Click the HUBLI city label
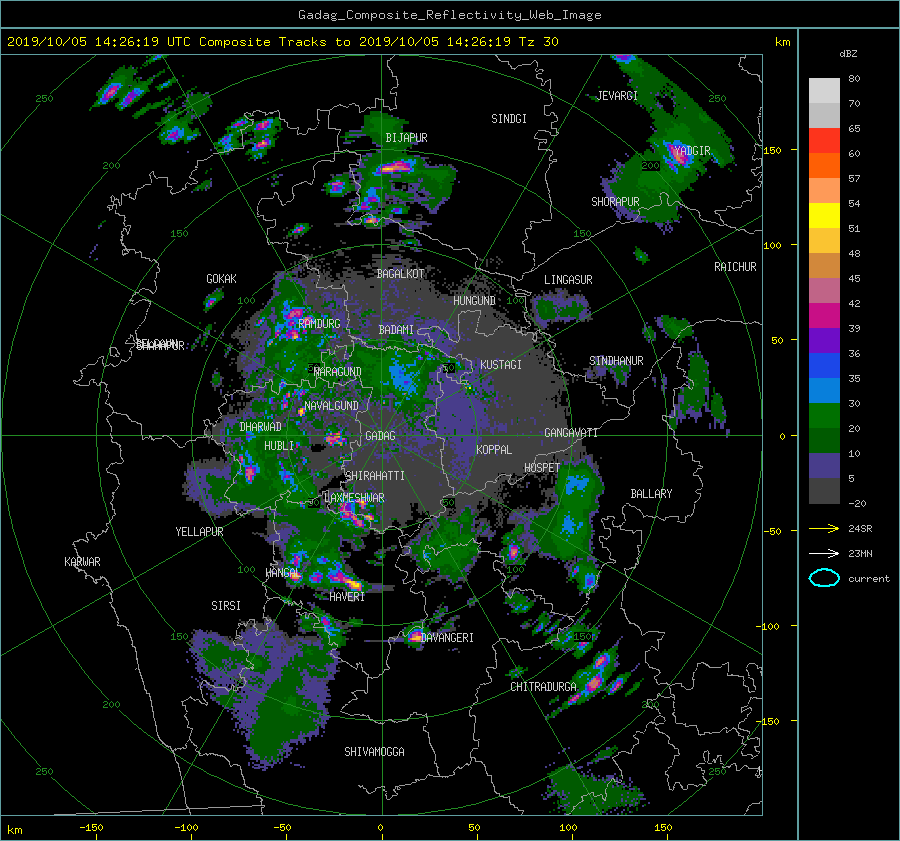The width and height of the screenshot is (900, 841). point(279,445)
